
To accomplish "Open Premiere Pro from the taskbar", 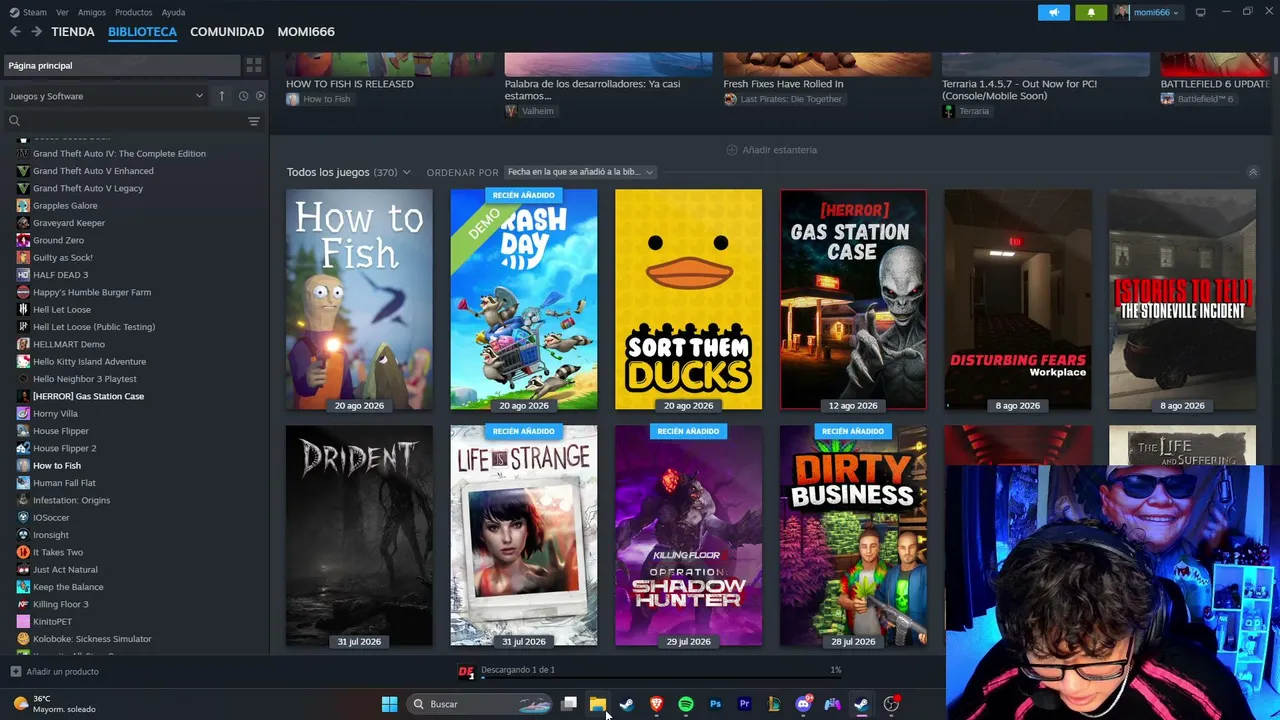I will [744, 704].
